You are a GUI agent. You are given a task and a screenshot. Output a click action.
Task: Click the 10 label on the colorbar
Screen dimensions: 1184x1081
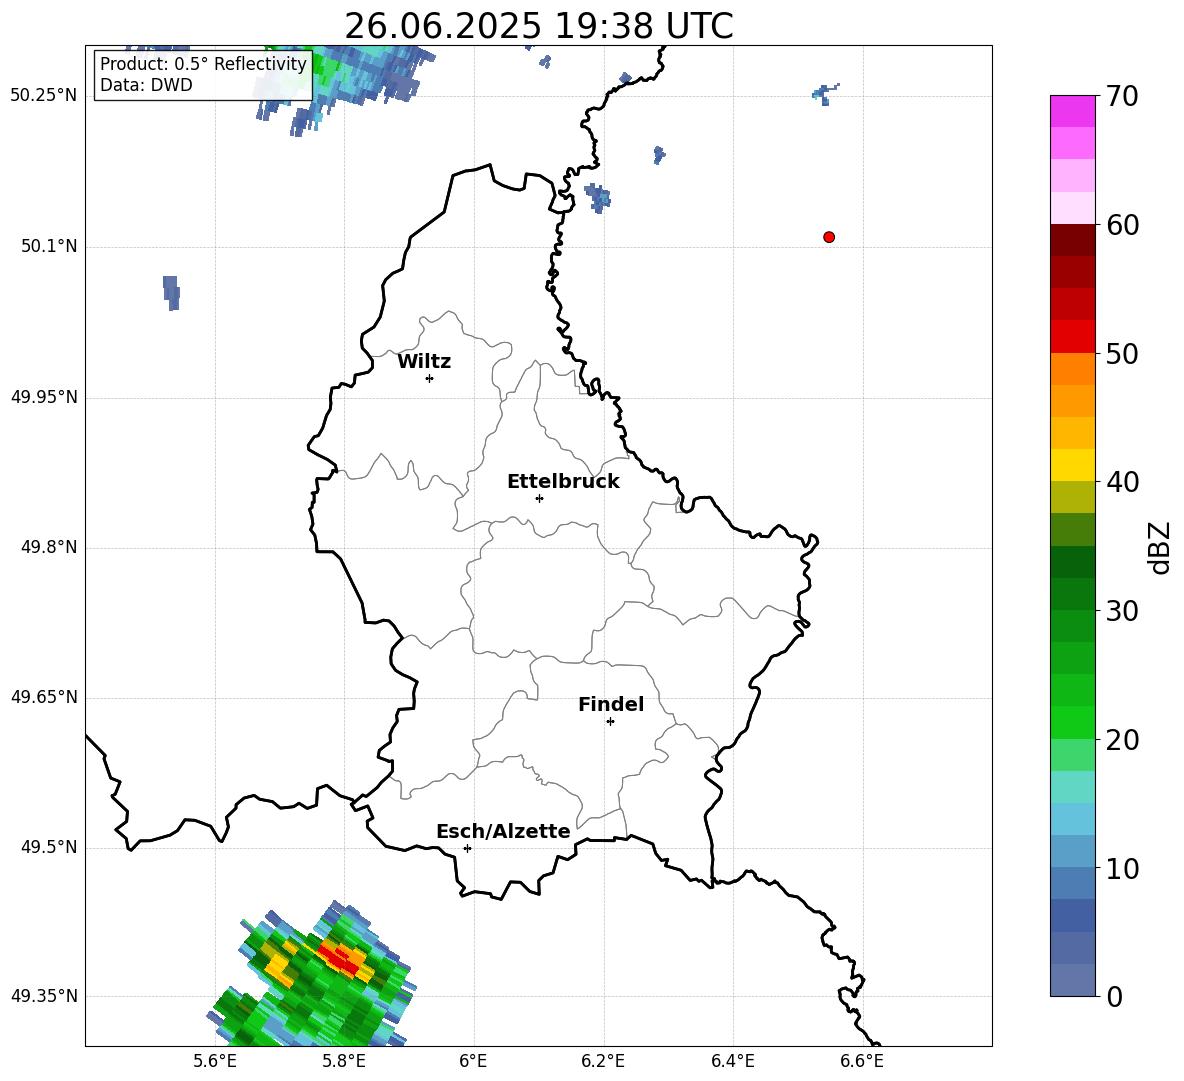(1122, 868)
